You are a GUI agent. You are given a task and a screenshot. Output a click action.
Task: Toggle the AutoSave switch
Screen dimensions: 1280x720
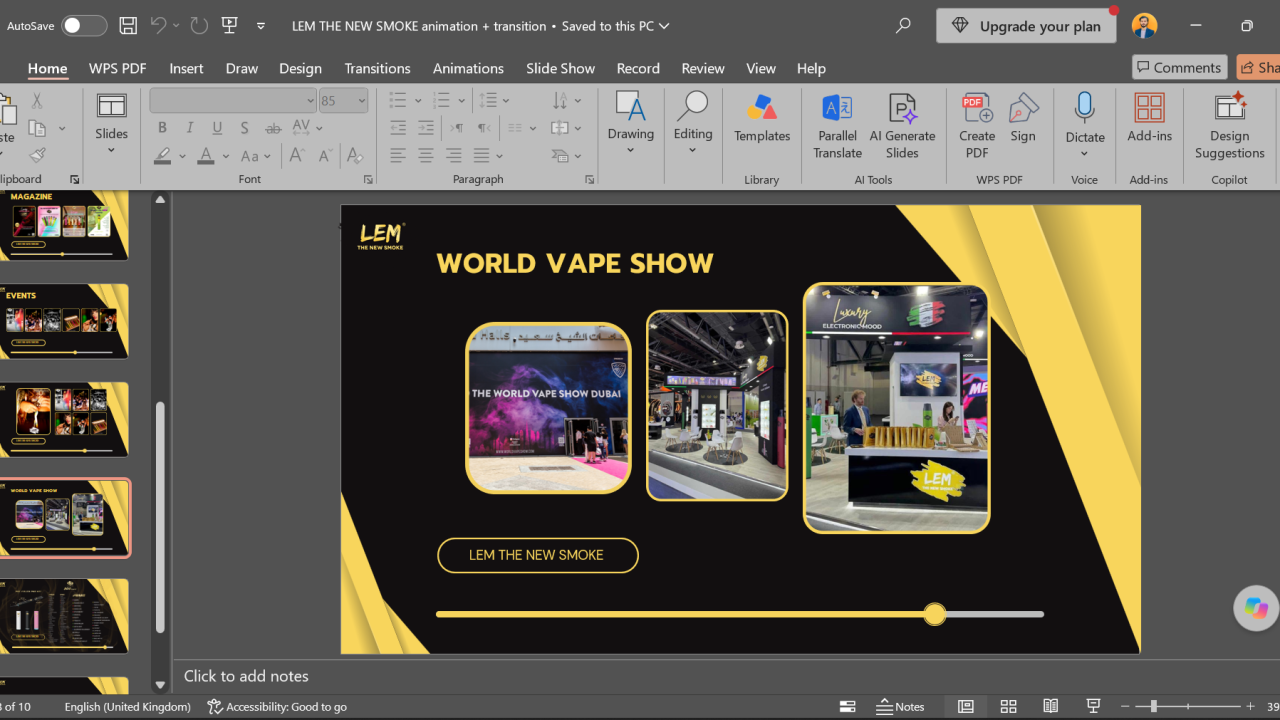point(84,26)
